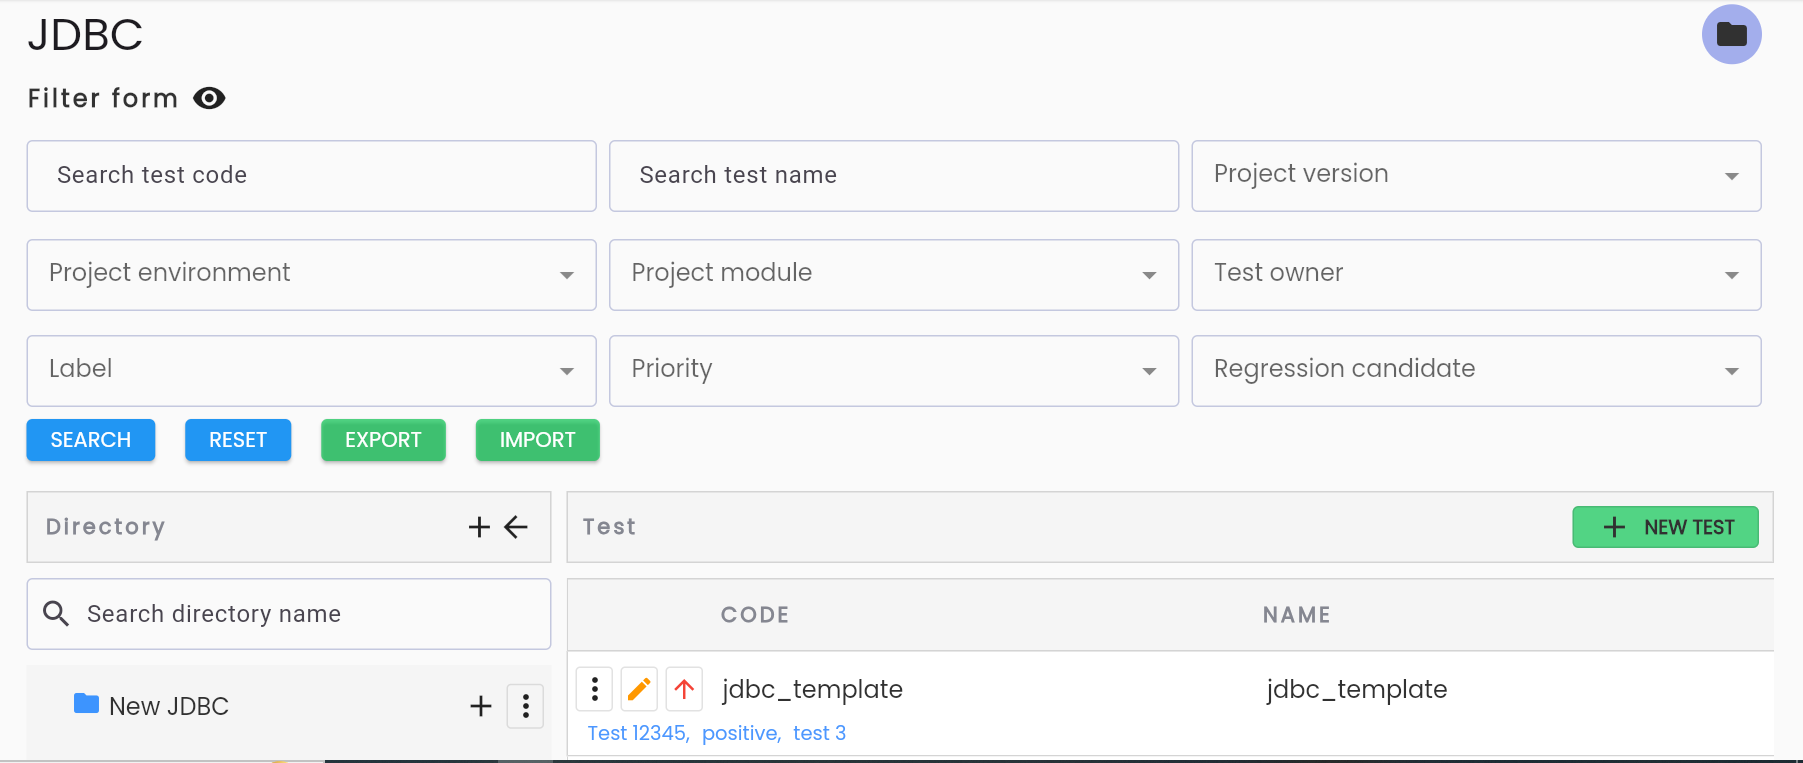Open Priority dropdown
Screen dimensions: 1803x763
coord(894,371)
